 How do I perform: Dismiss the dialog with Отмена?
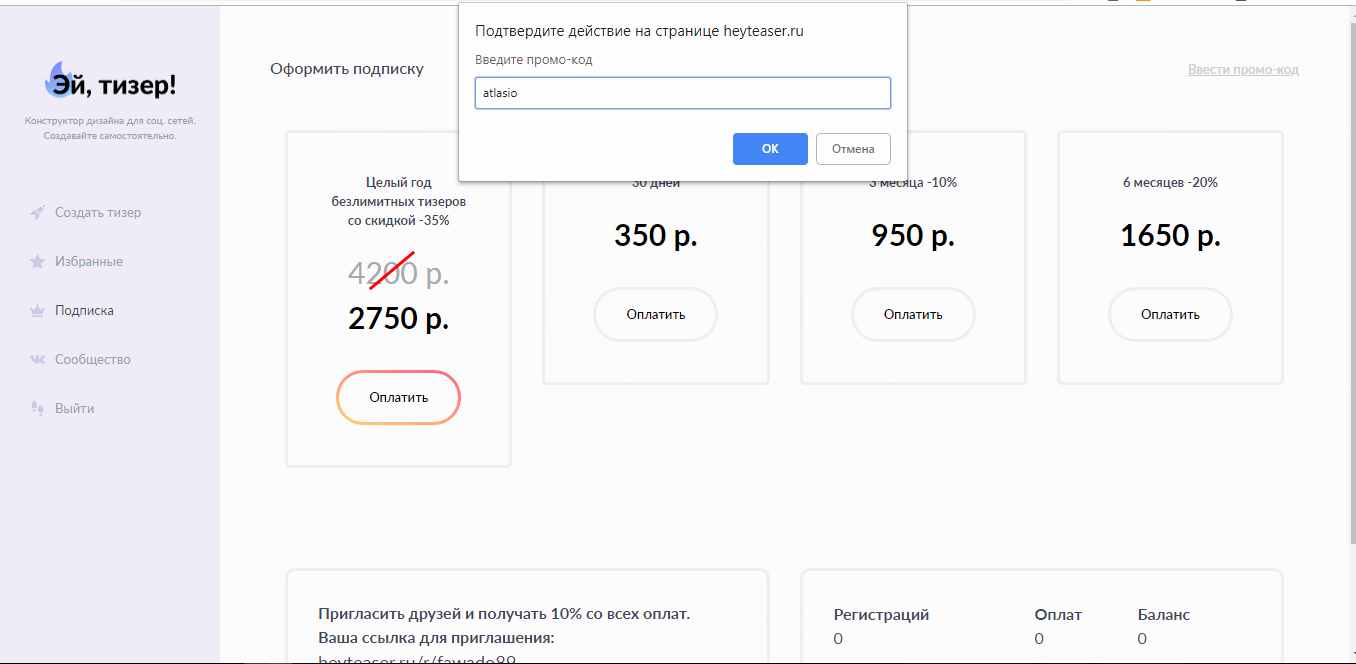tap(852, 149)
